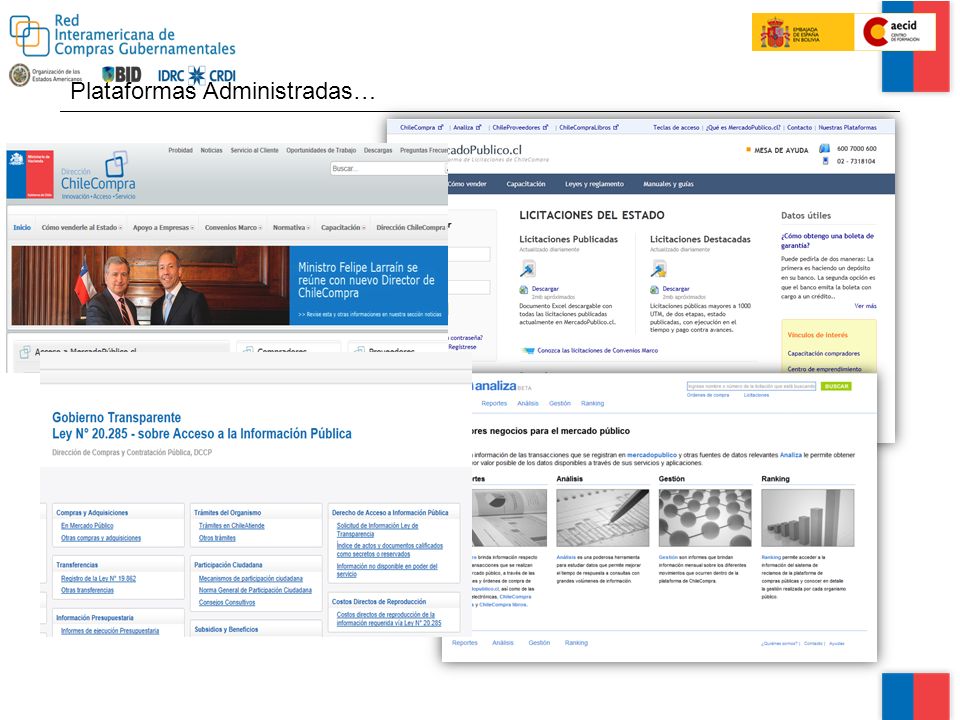
Task: Click the external-link icon next to ChileCompraLibros
Action: pos(616,127)
